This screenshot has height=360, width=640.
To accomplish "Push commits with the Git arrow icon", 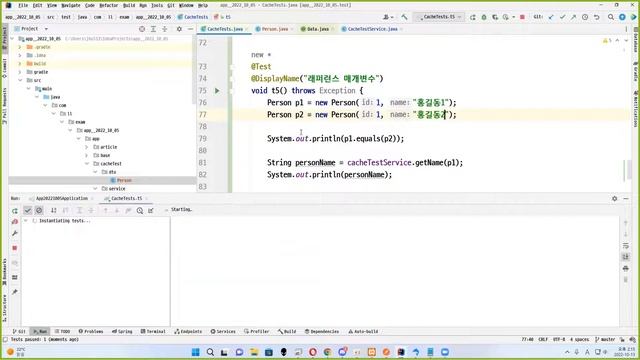I will [573, 17].
